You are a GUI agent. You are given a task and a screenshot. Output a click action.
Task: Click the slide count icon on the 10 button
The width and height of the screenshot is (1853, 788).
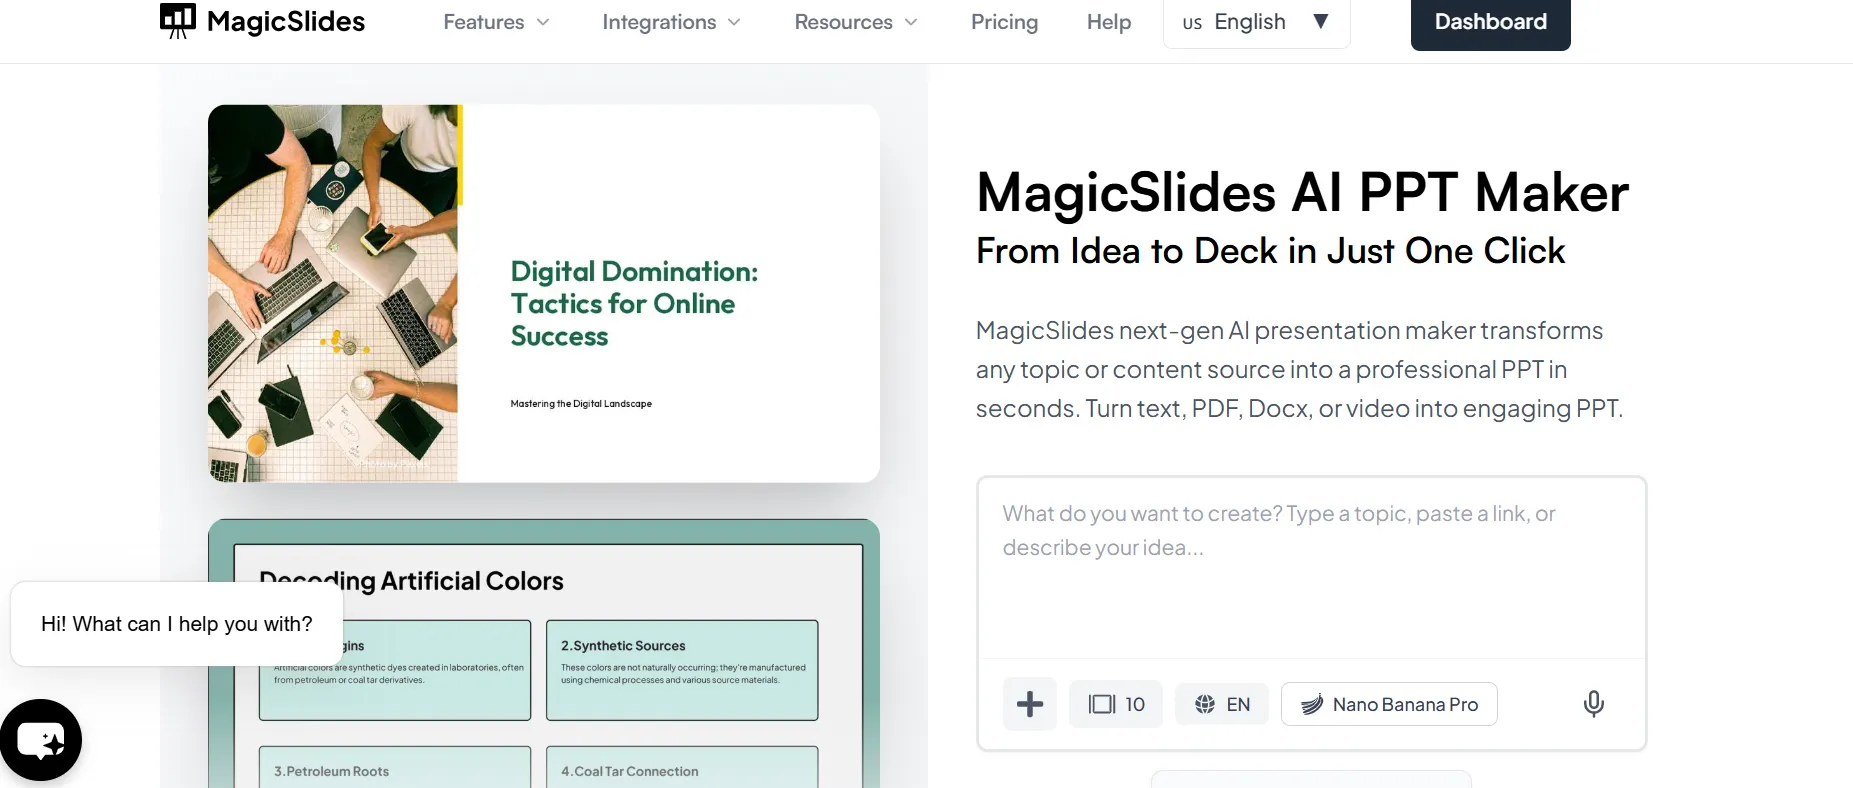pos(1102,704)
